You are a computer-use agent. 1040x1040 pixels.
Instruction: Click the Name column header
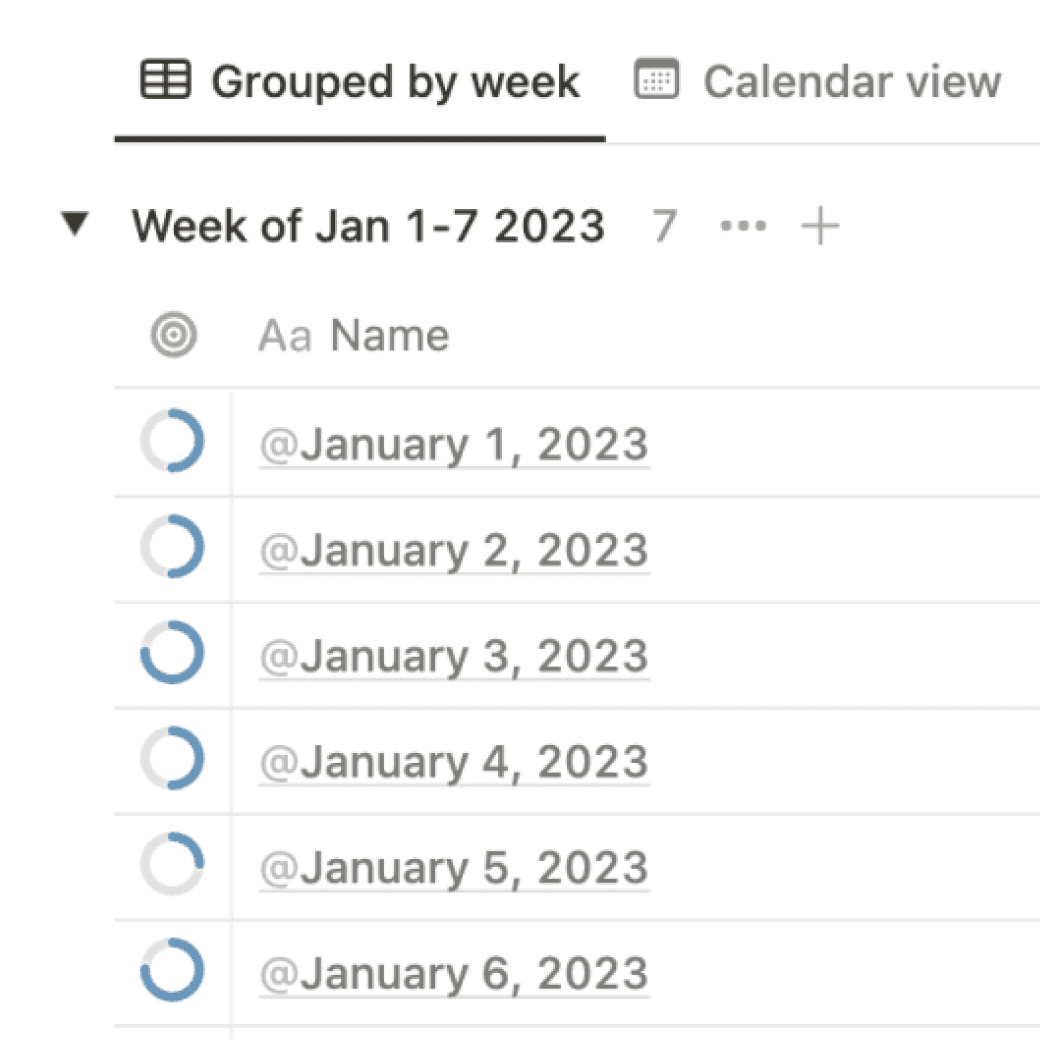coord(389,336)
